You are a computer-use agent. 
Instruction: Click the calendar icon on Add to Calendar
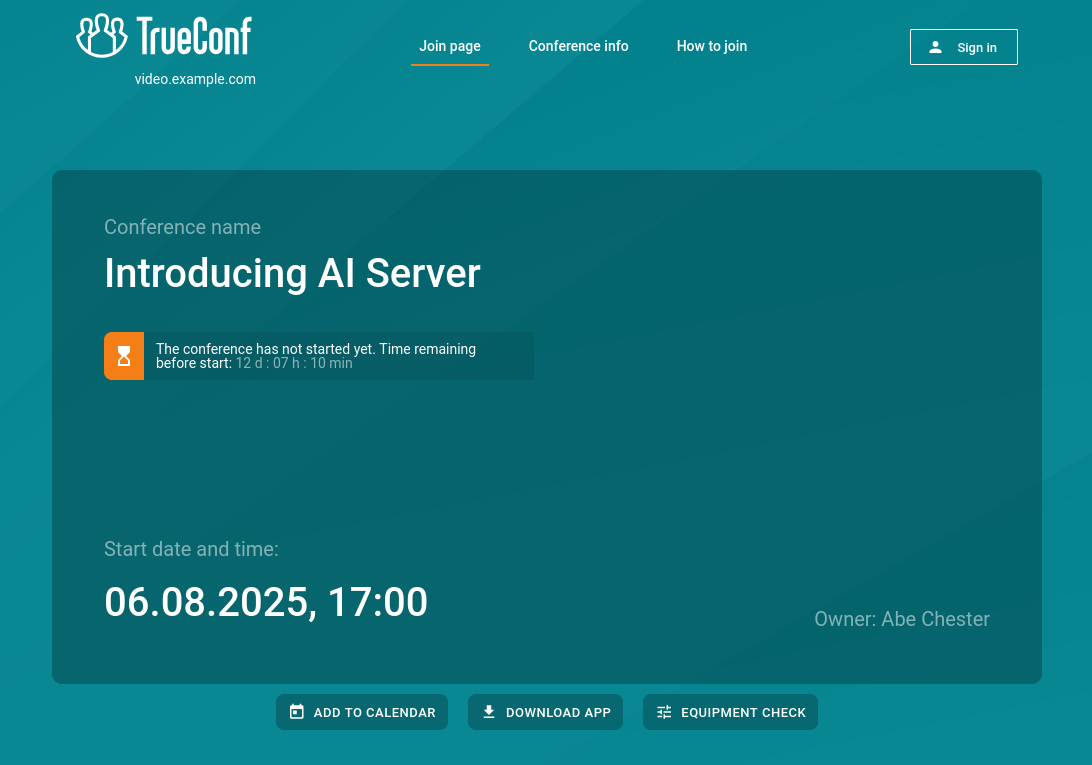click(296, 711)
